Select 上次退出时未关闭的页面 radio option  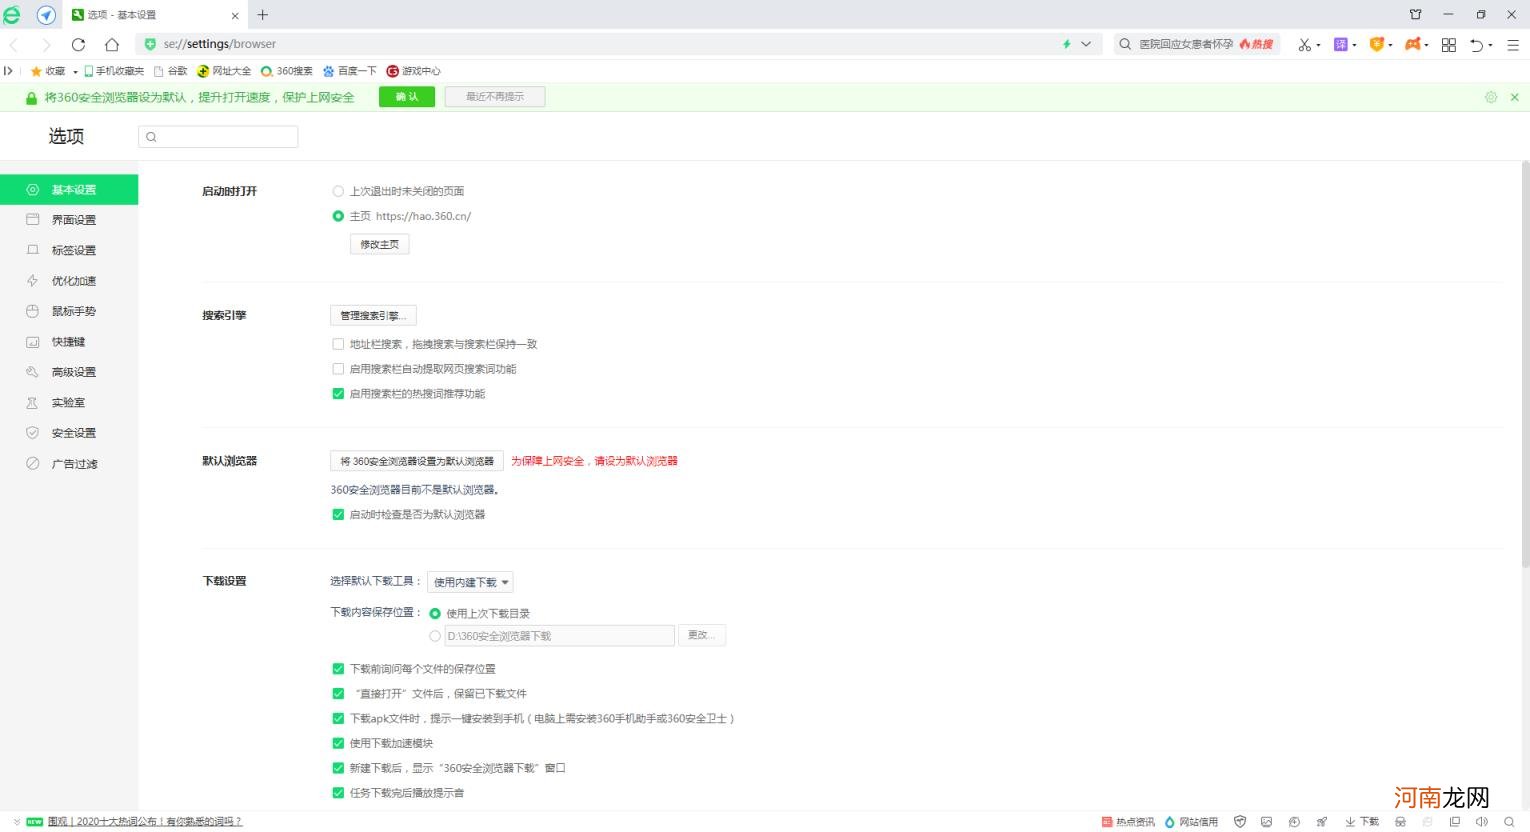click(338, 191)
